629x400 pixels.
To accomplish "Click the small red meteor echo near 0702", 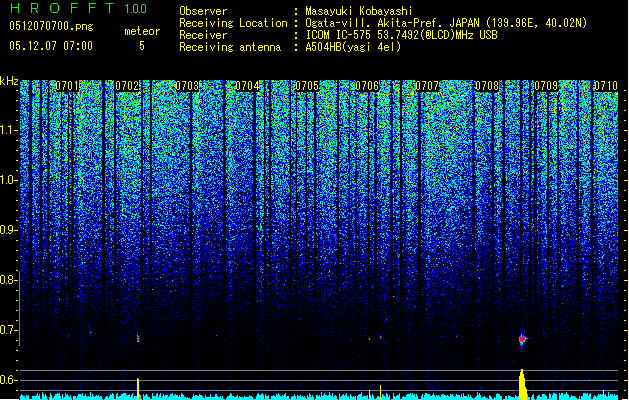I will 138,339.
